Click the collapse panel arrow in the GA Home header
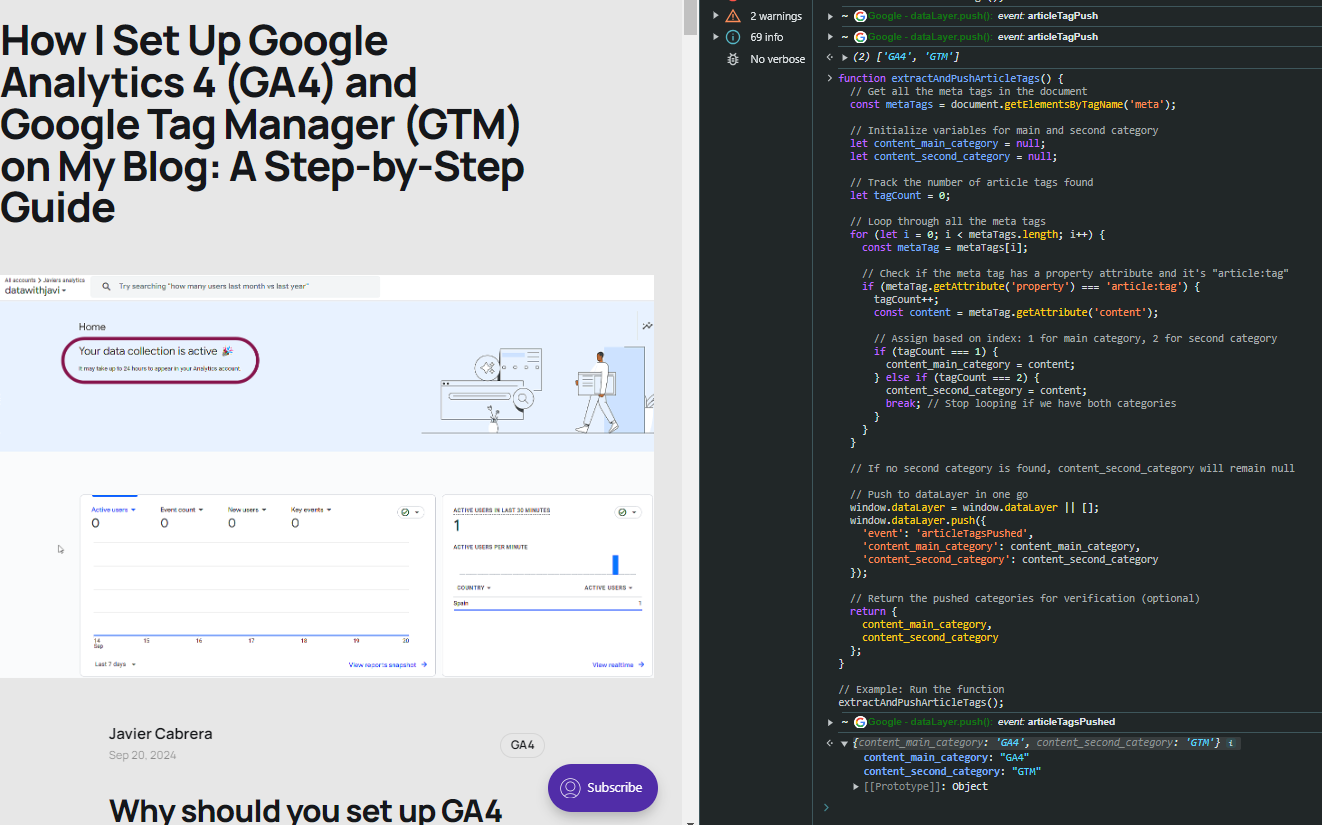 [647, 324]
